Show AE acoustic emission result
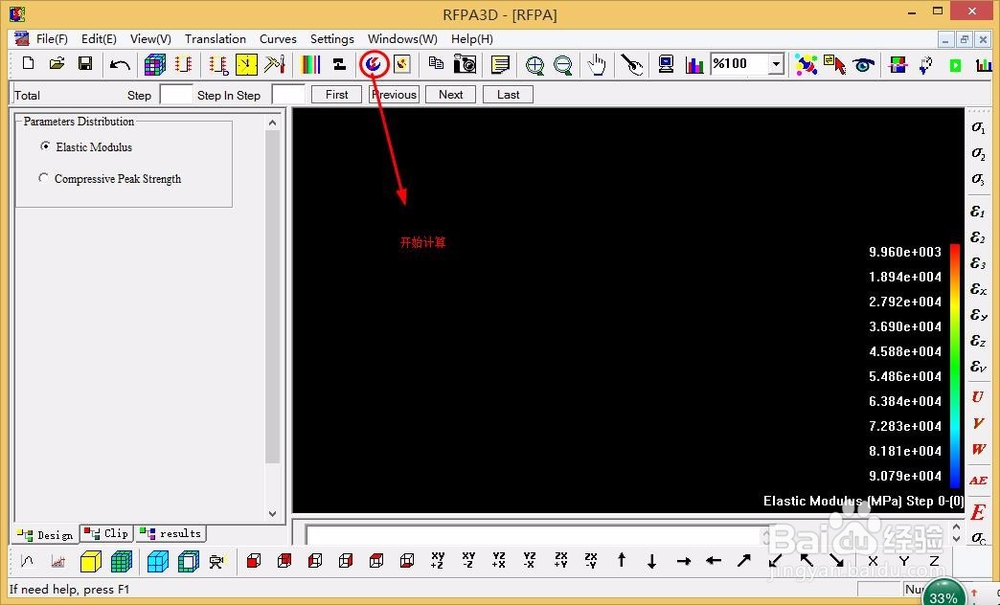This screenshot has width=1000, height=605. click(978, 480)
